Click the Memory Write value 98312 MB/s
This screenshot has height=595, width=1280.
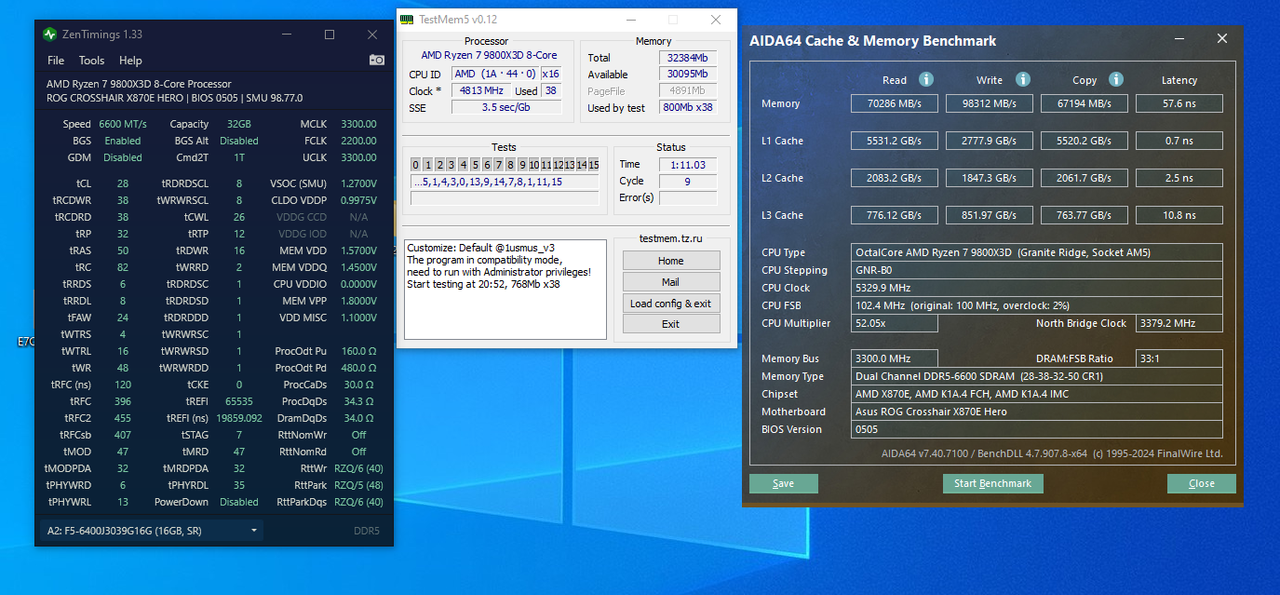coord(989,103)
